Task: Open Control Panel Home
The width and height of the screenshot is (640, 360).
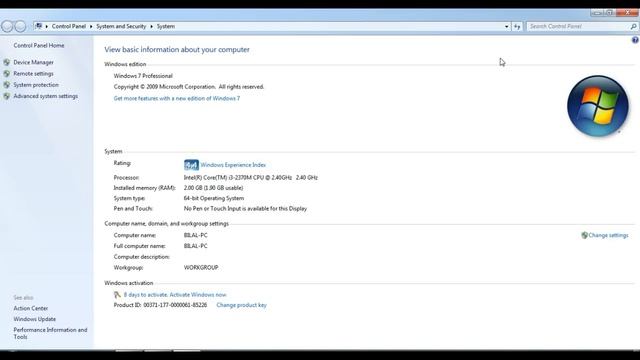Action: (x=39, y=46)
